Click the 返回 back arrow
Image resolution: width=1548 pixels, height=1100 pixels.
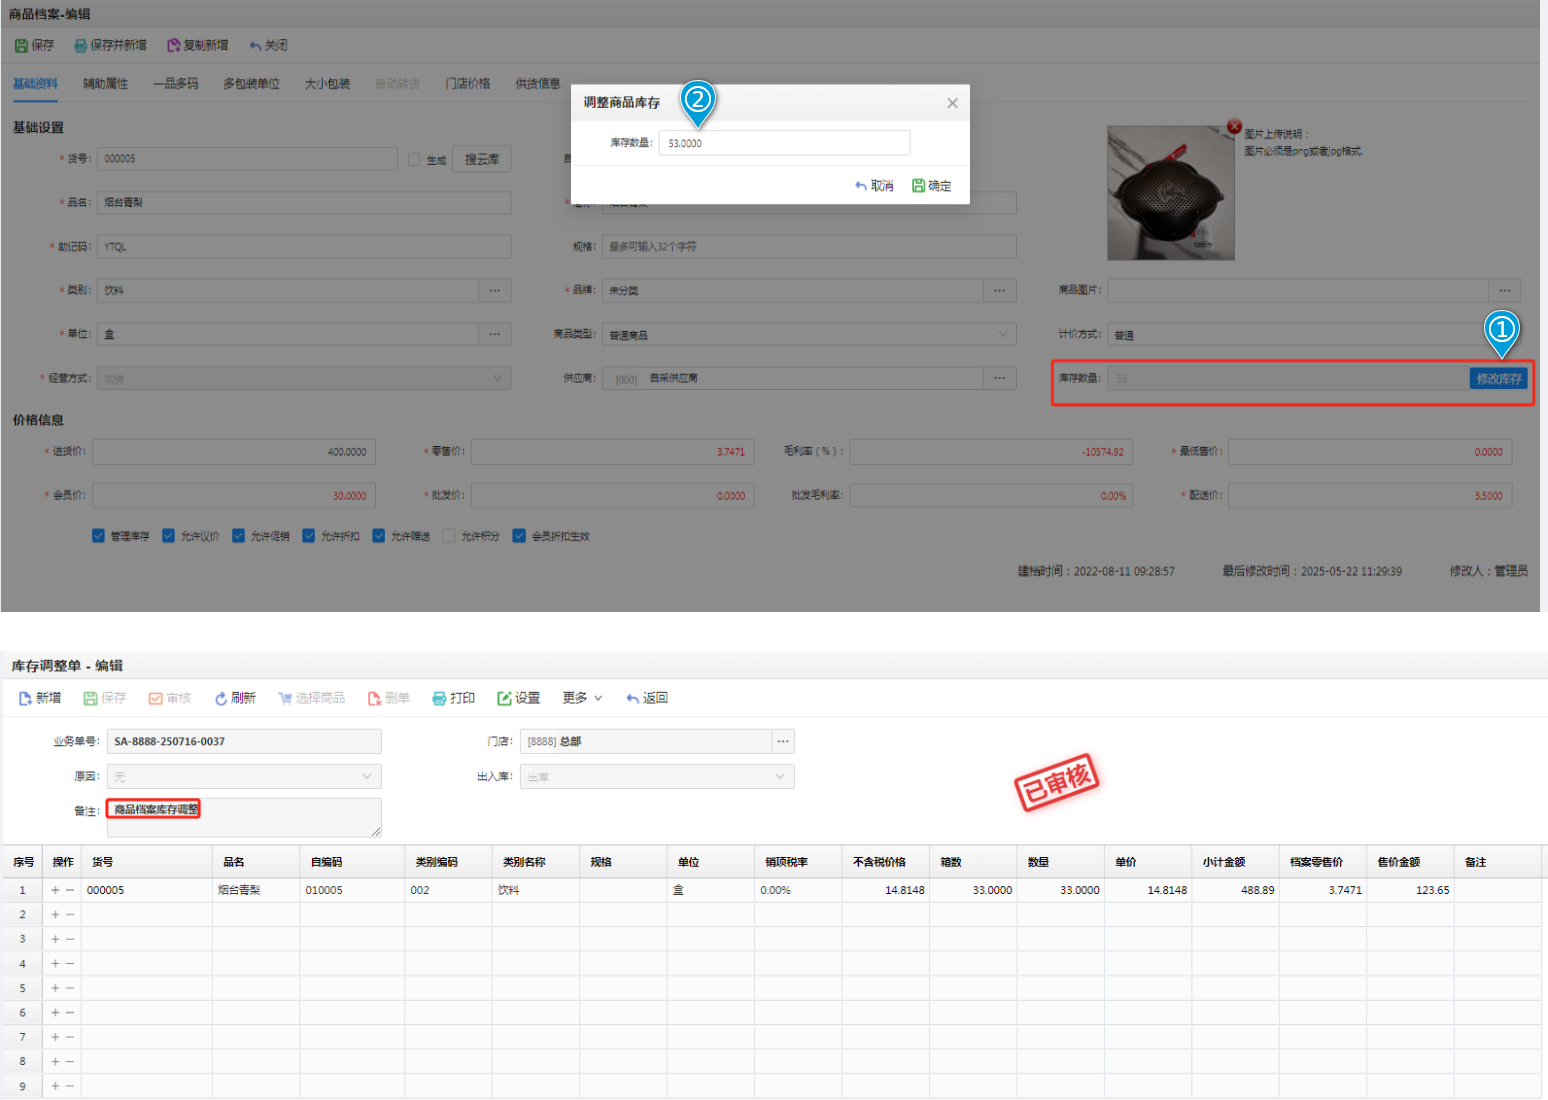click(632, 698)
